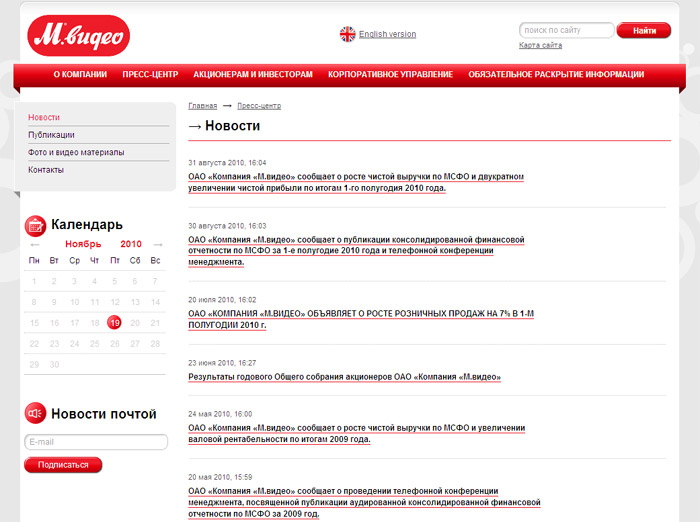Click the news-by-mail megaphone icon
Screen dimensions: 700x522
pos(35,413)
